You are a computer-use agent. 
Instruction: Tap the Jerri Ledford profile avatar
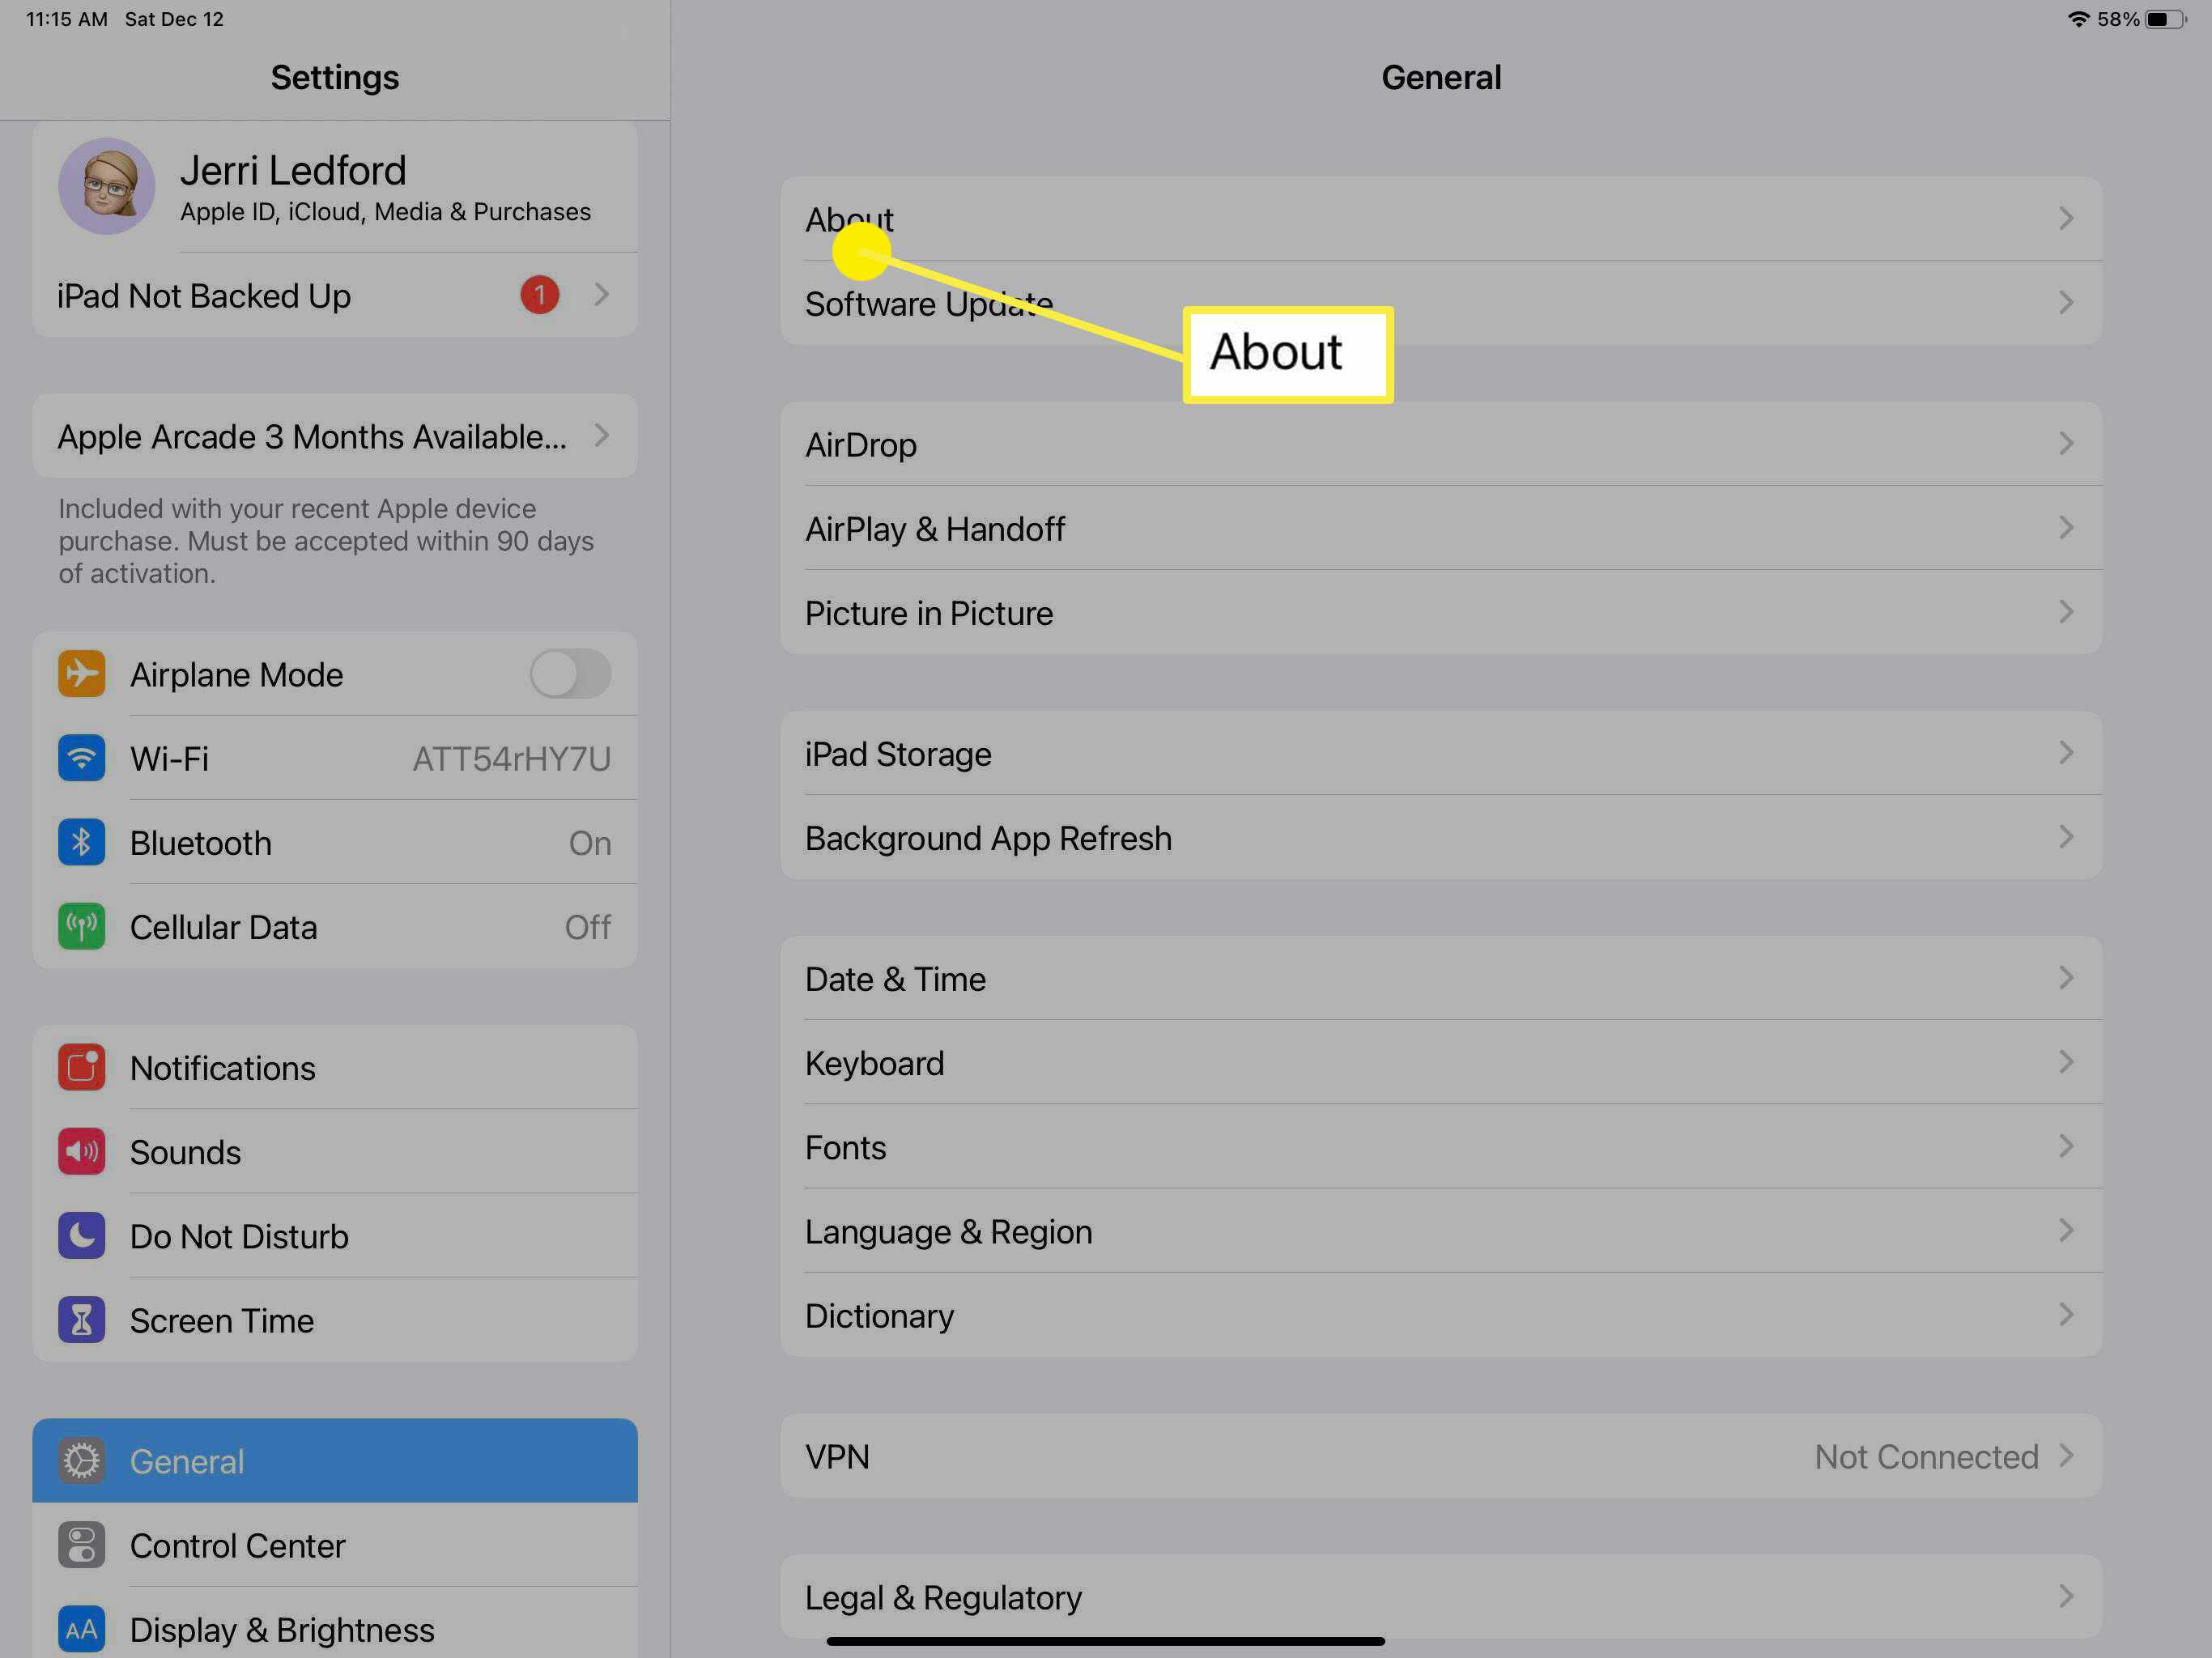[x=106, y=186]
